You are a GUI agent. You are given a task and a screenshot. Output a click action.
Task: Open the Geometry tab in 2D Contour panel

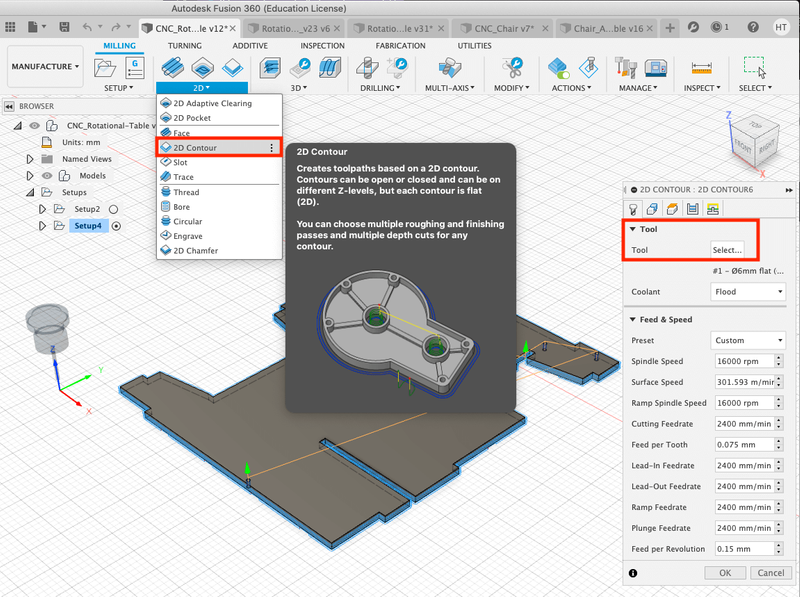[652, 208]
